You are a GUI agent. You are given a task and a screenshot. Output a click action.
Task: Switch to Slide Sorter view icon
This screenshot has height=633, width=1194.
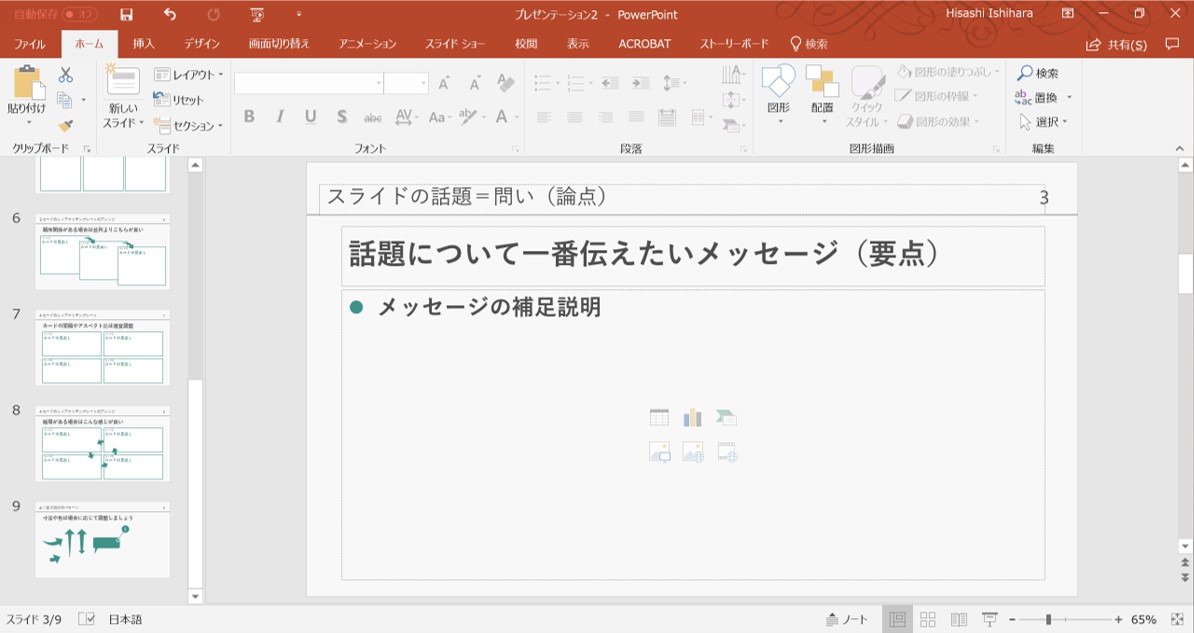[x=928, y=619]
